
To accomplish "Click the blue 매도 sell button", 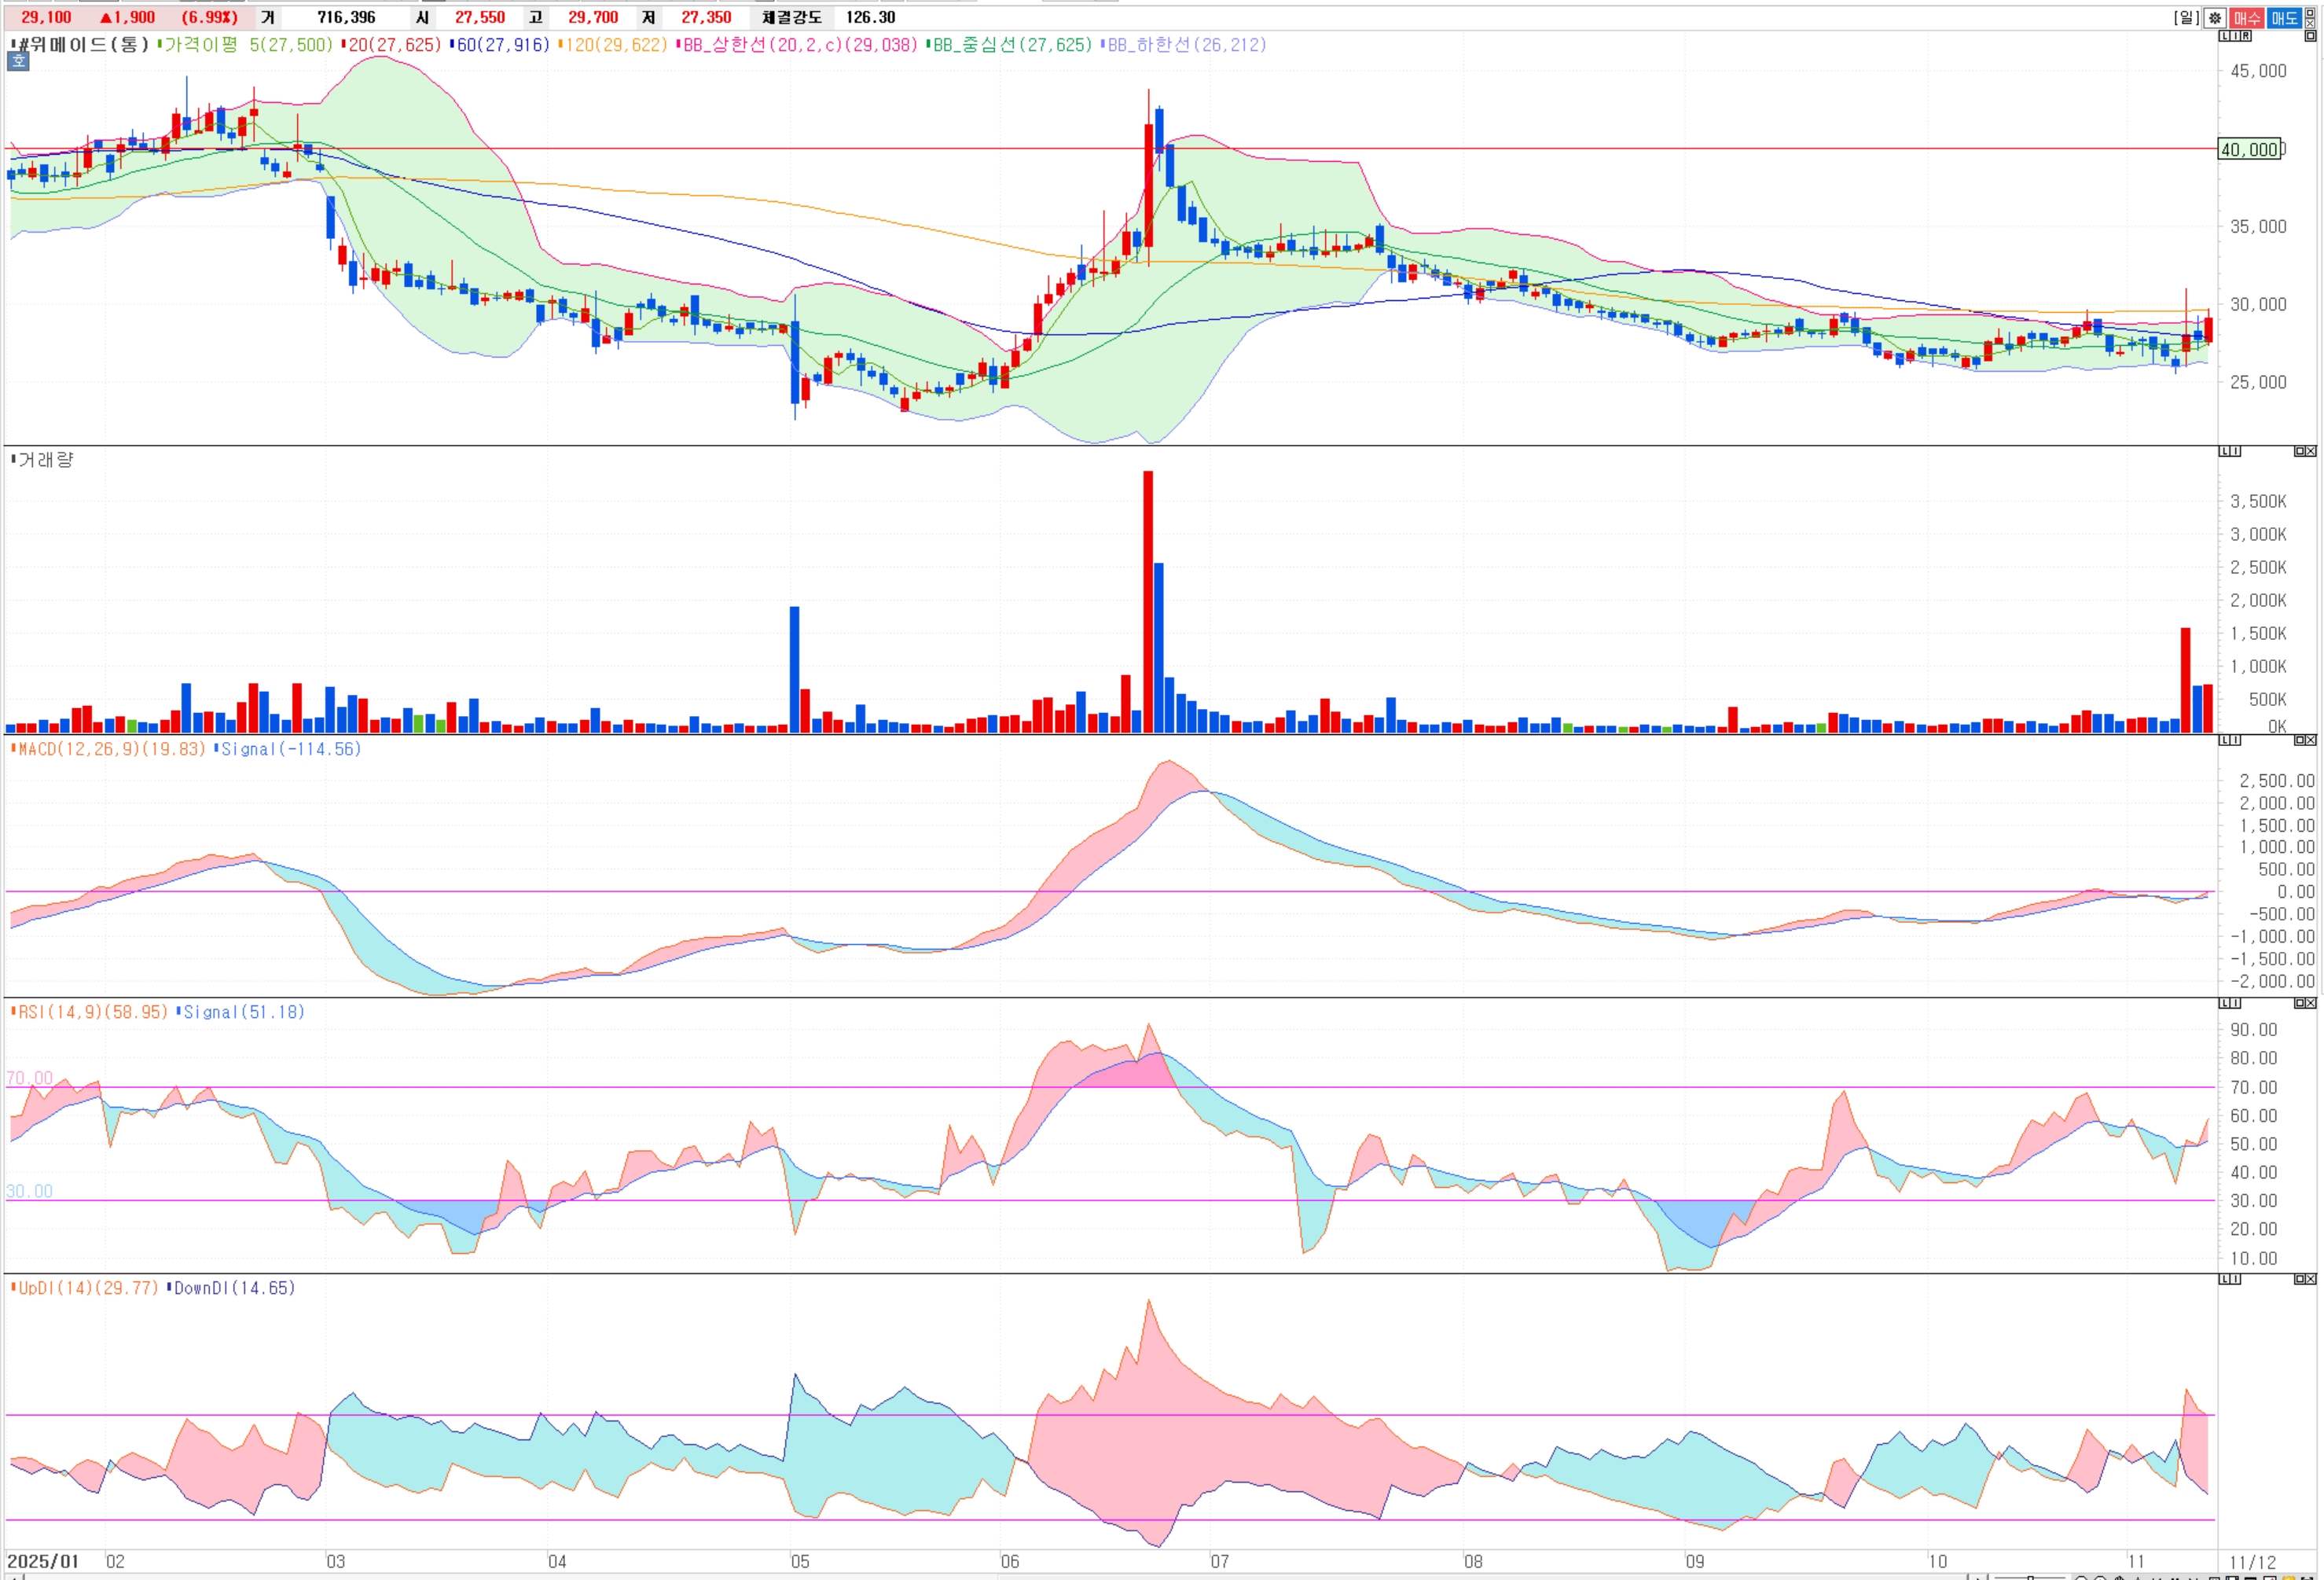I will coord(2285,18).
